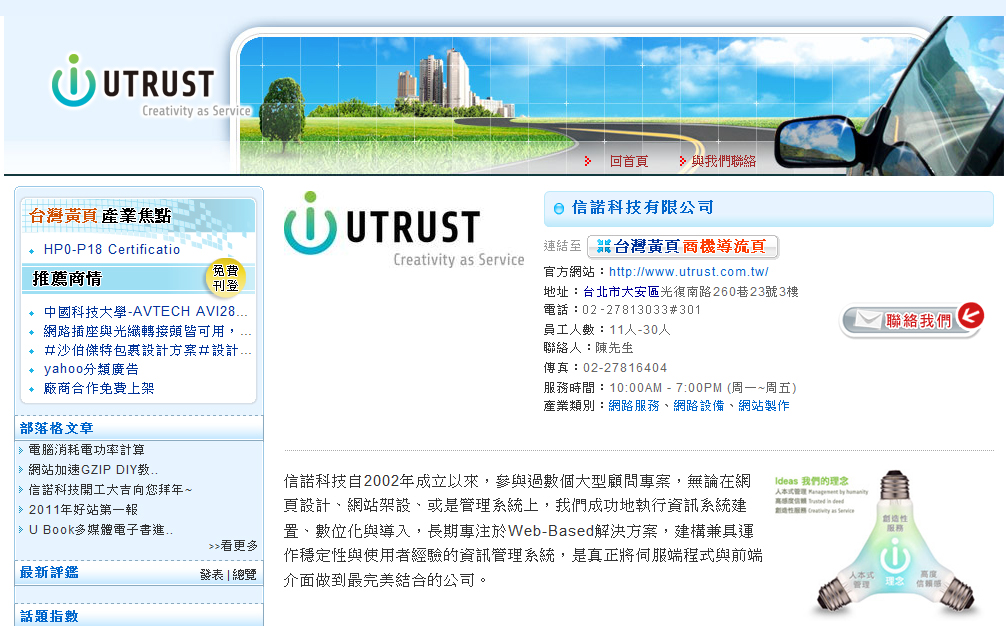Open the yahoo分類廣告 listing
This screenshot has height=626, width=1006.
(91, 369)
